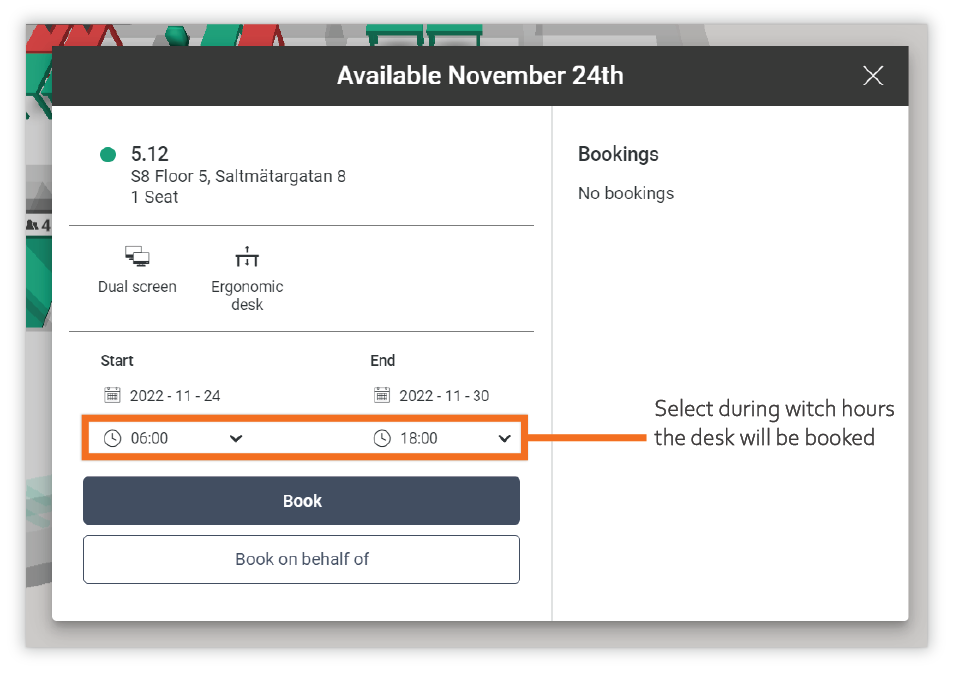Close the Available November 24th dialog
Screen dimensions: 955x677
click(x=873, y=75)
